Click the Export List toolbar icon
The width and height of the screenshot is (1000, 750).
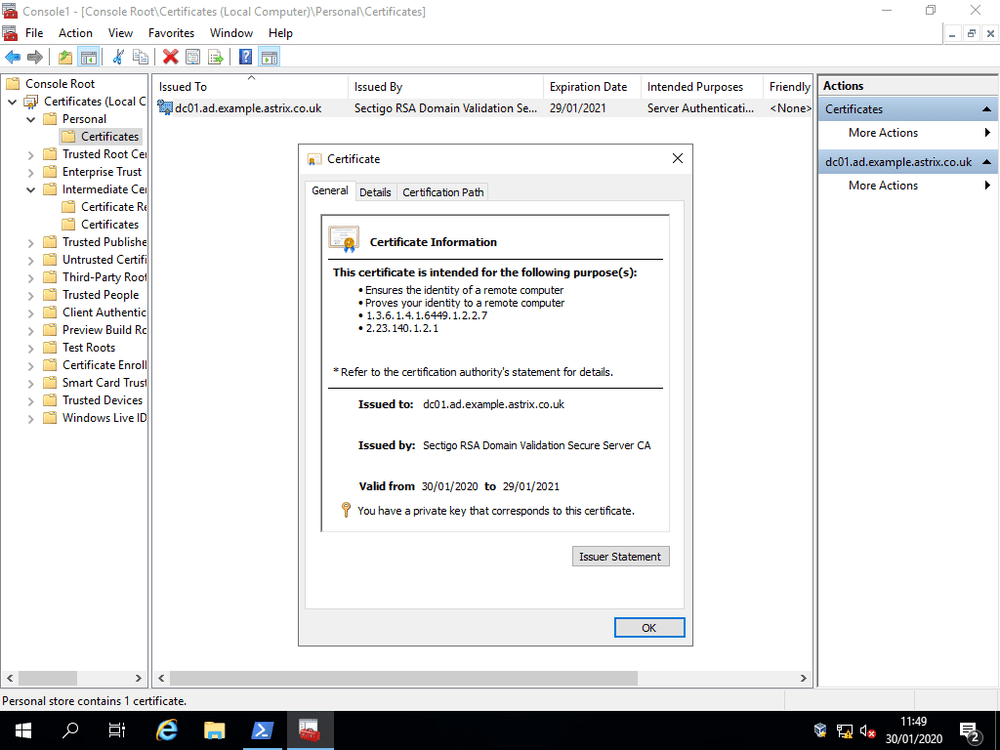(216, 57)
